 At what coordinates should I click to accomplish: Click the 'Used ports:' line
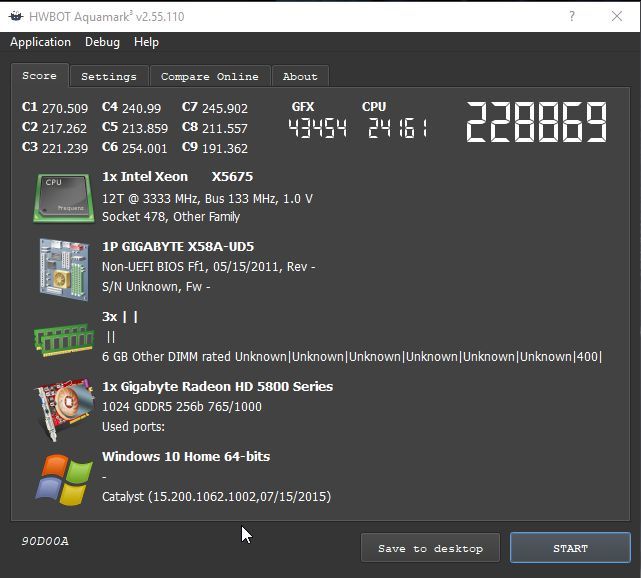[x=133, y=427]
